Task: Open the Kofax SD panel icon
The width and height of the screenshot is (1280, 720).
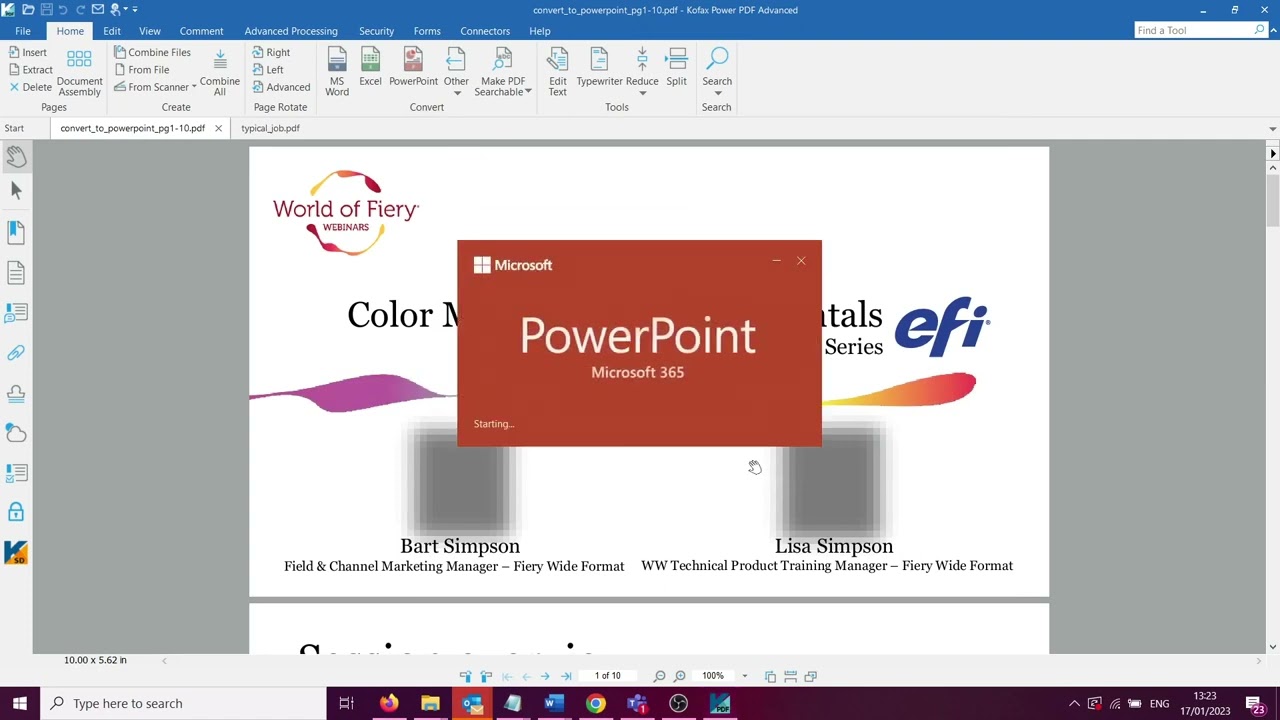Action: click(16, 552)
